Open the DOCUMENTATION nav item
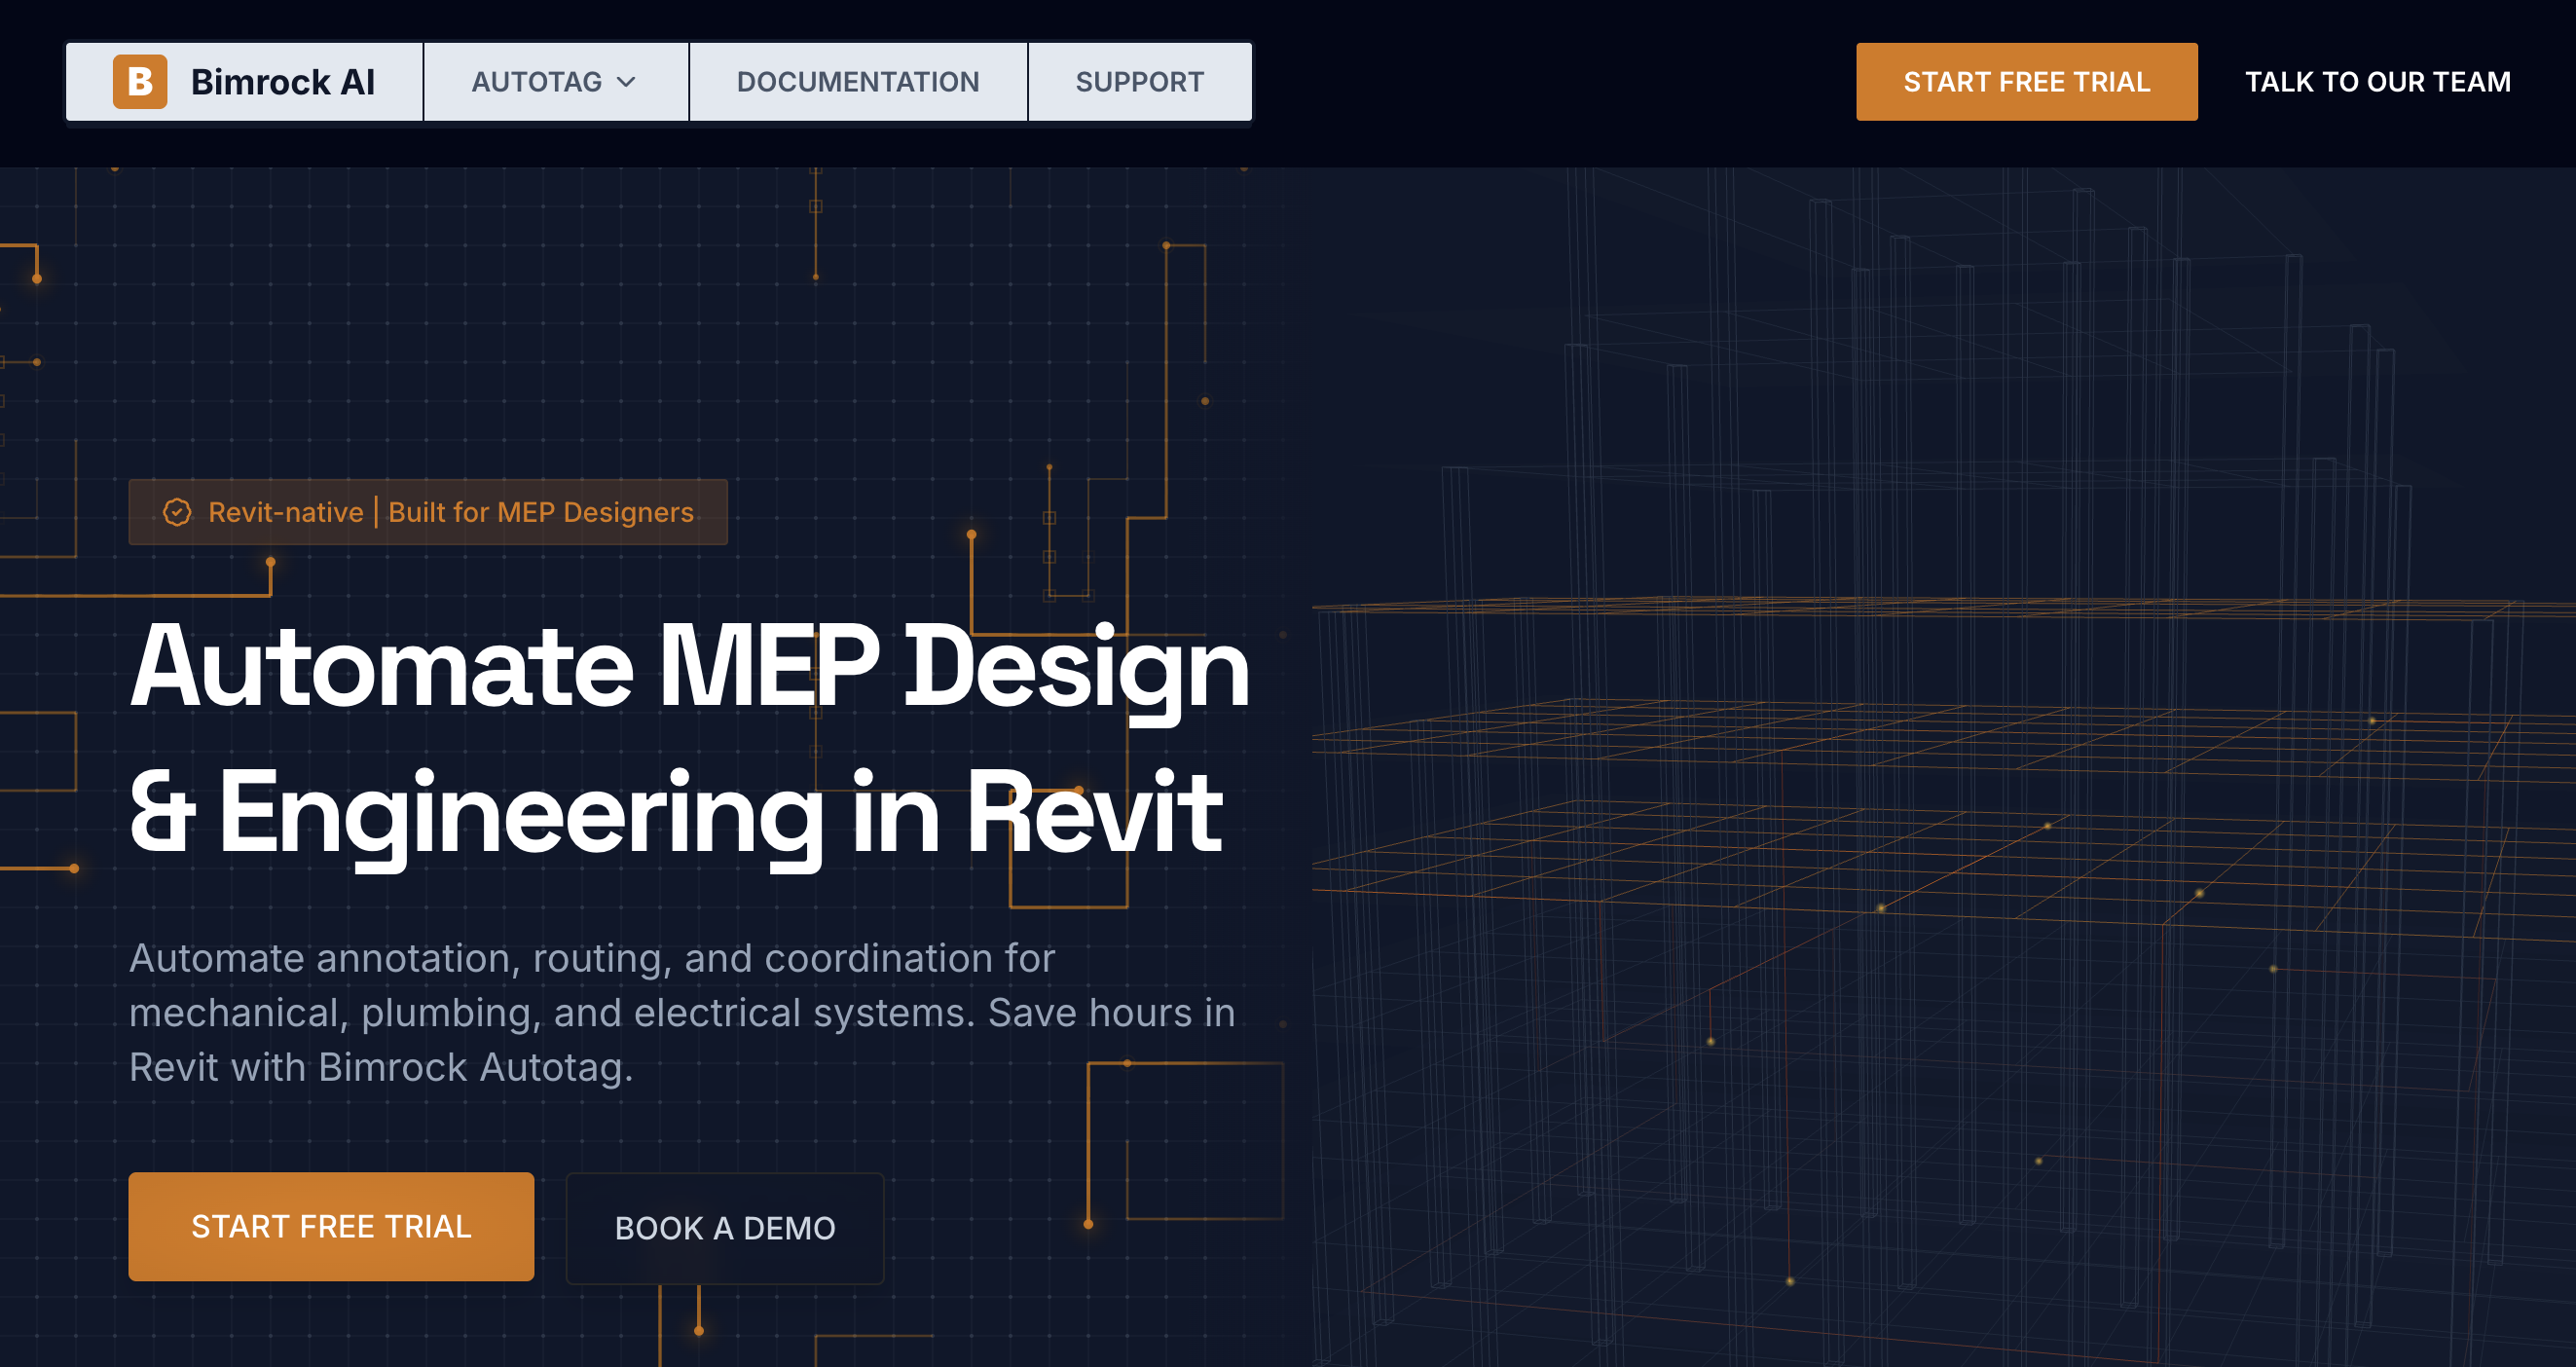This screenshot has height=1367, width=2576. coord(857,82)
